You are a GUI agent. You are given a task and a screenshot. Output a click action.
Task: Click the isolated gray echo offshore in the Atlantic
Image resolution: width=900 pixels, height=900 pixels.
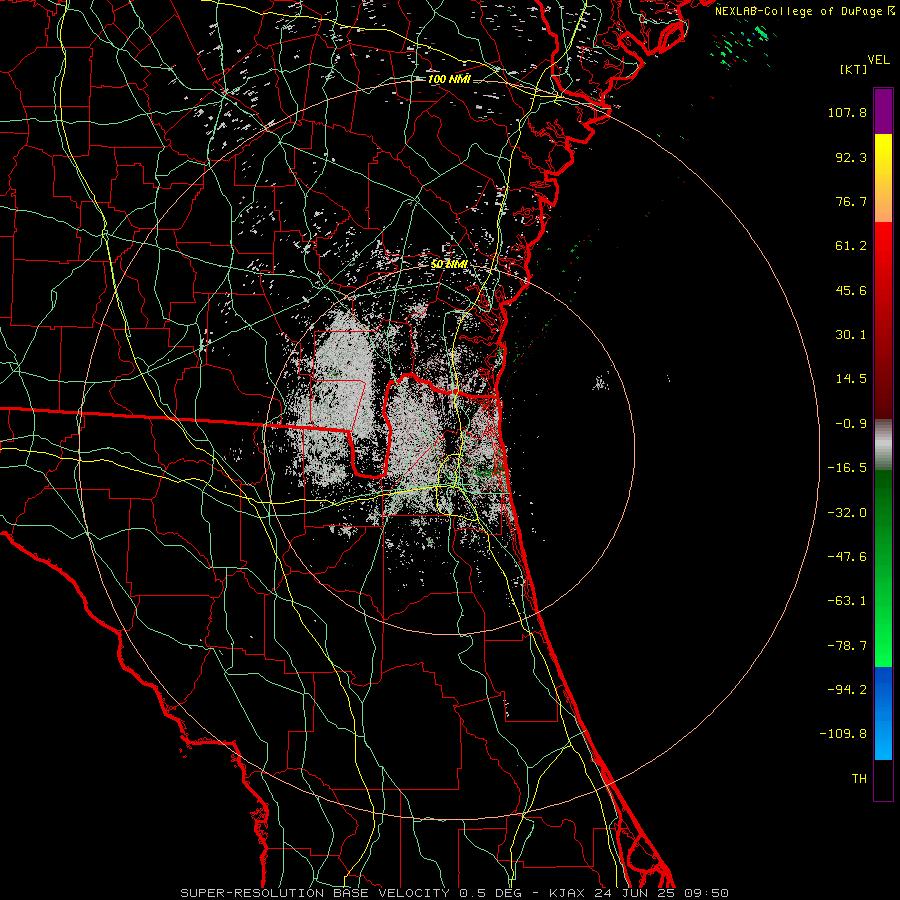coord(601,382)
